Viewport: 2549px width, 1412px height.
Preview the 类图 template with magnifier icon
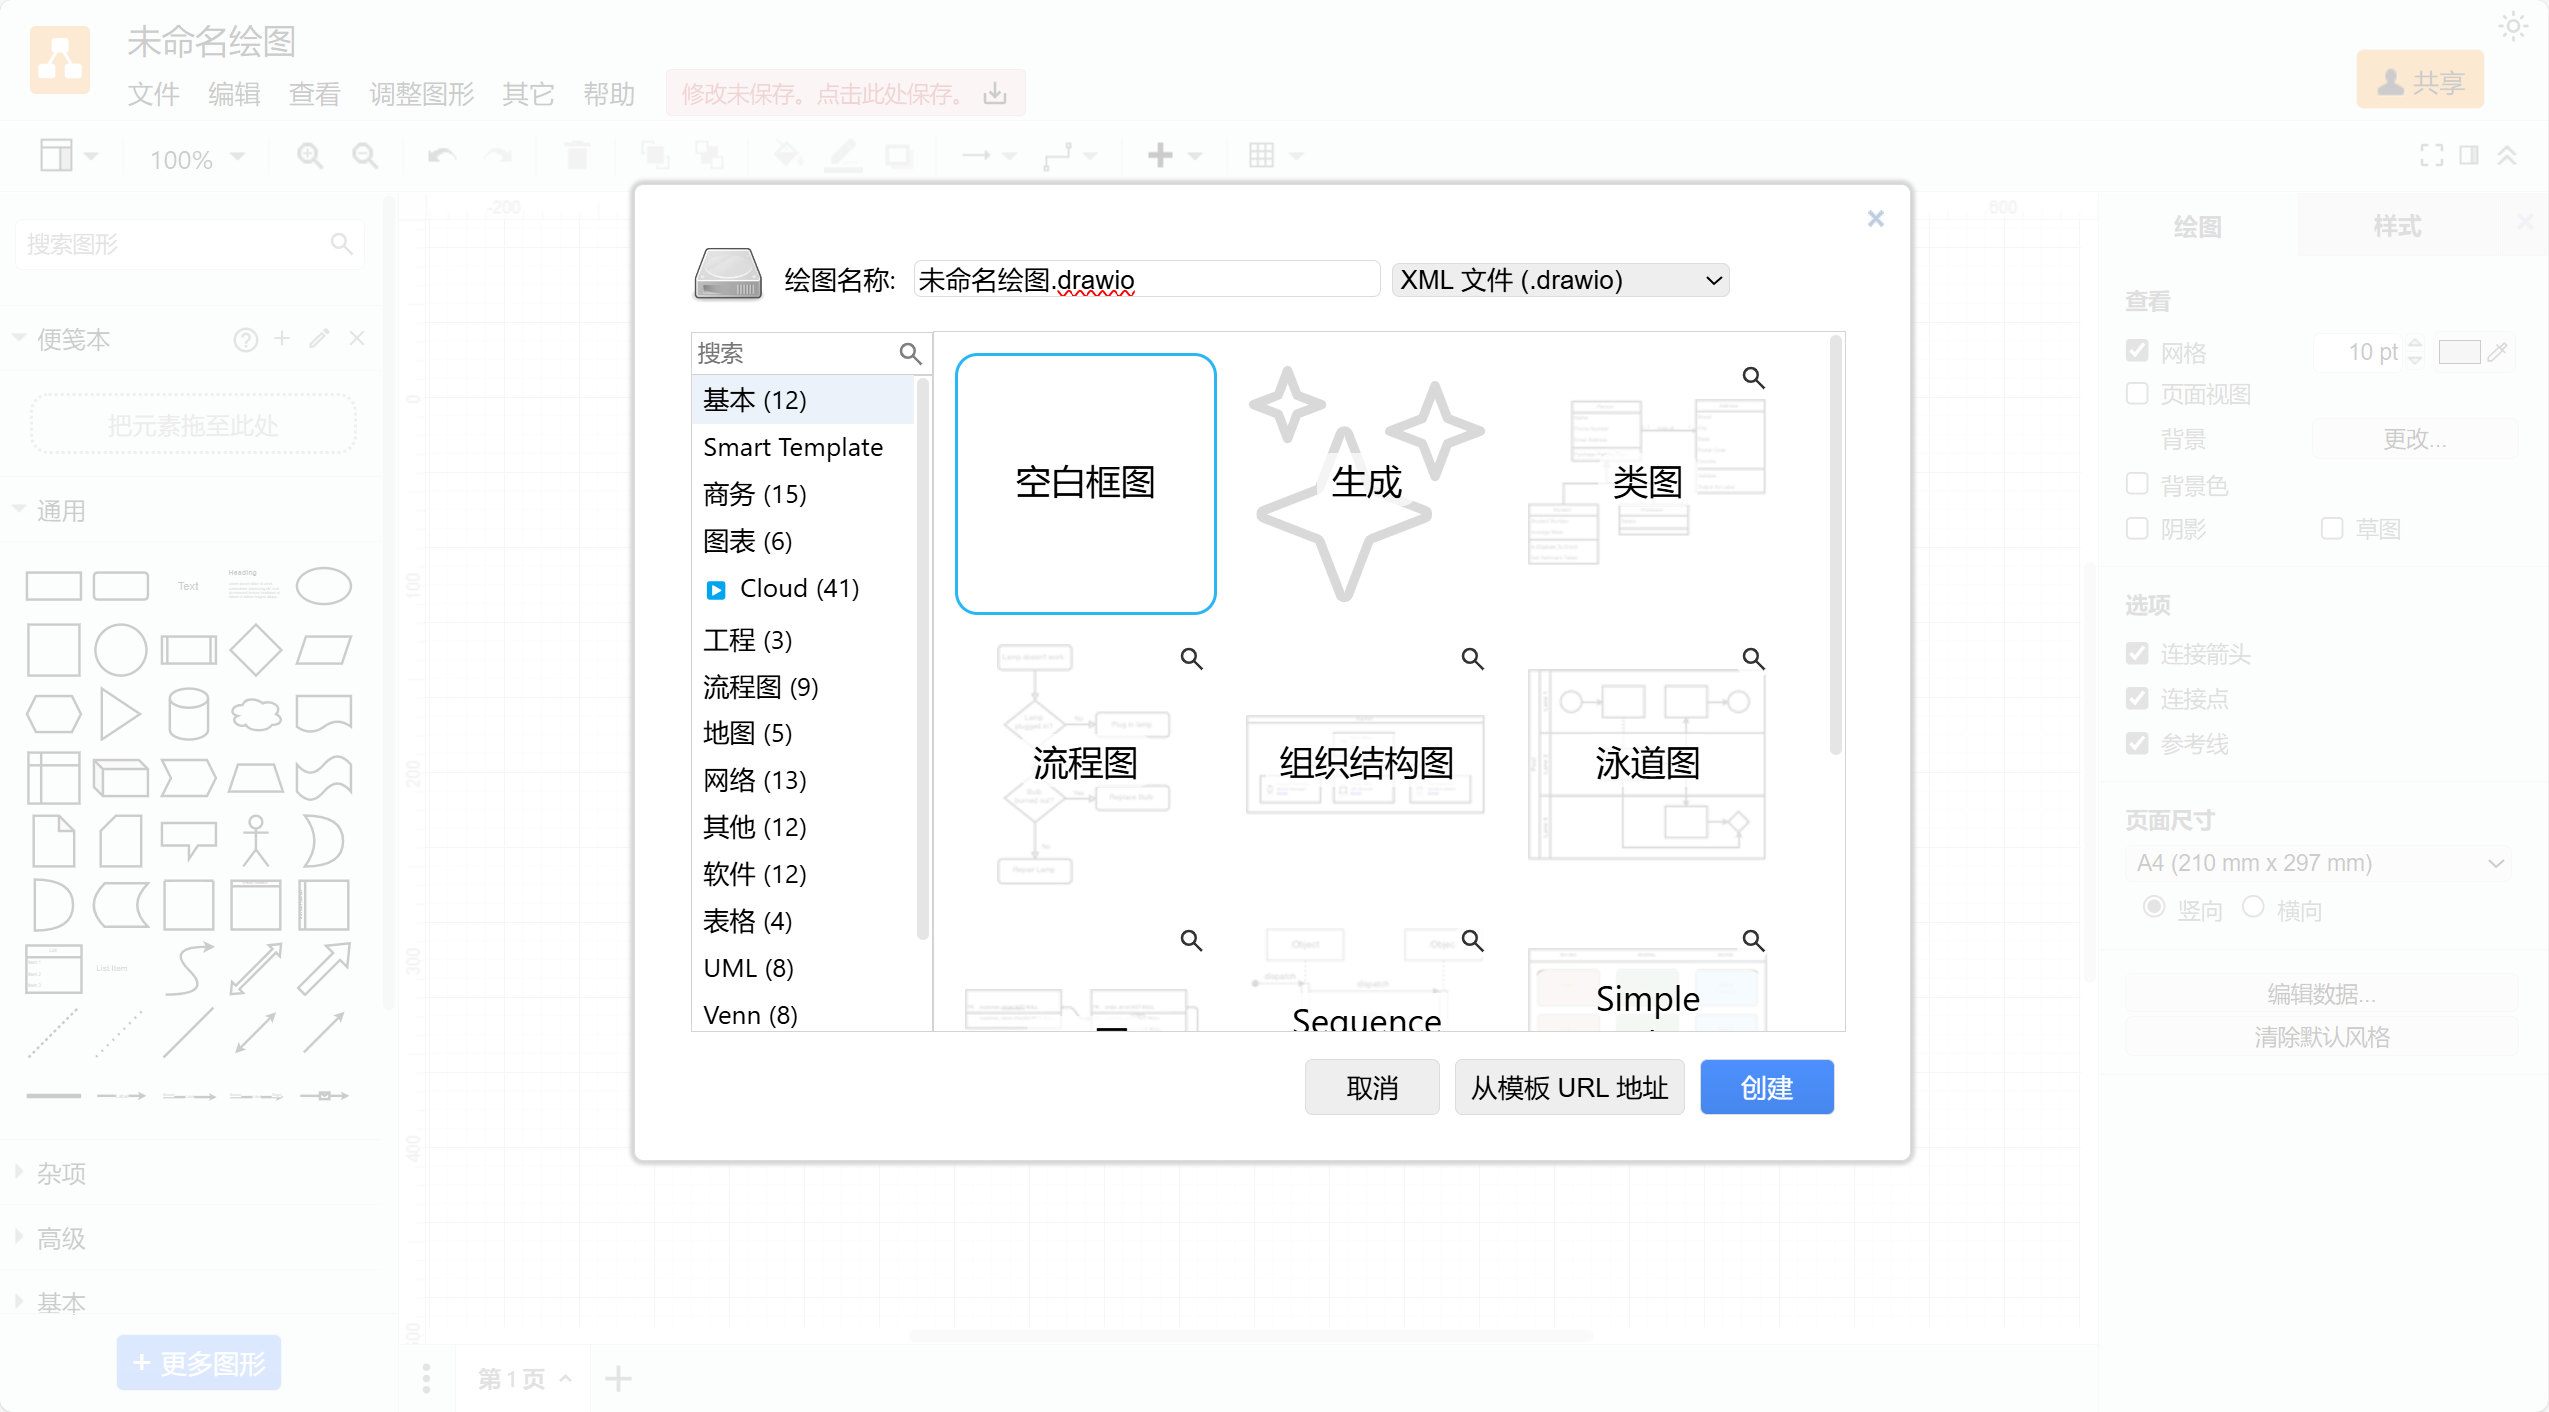[1753, 377]
